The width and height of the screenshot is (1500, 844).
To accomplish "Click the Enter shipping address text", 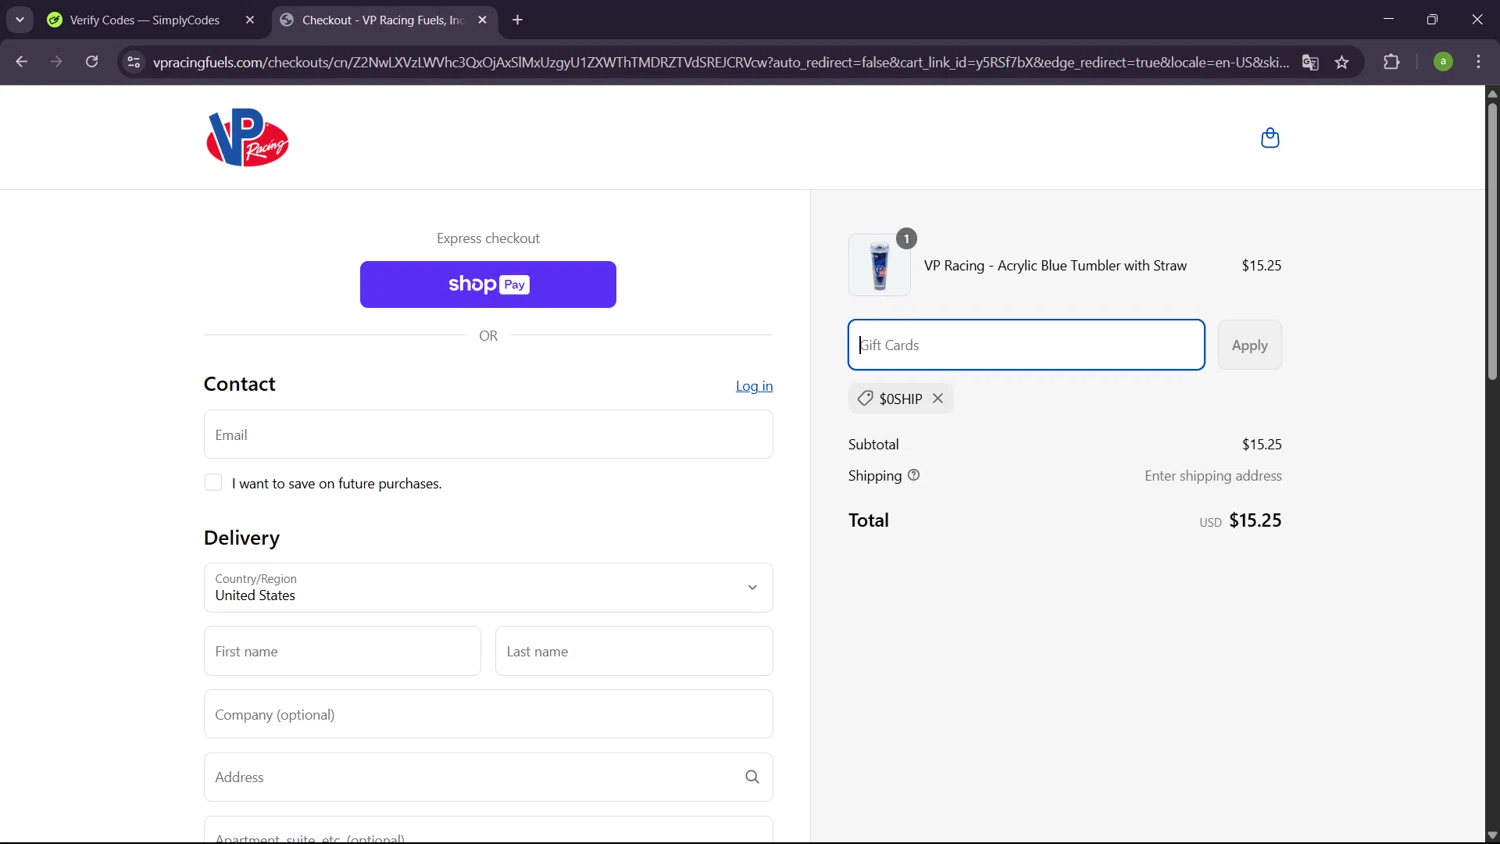I will (1213, 476).
